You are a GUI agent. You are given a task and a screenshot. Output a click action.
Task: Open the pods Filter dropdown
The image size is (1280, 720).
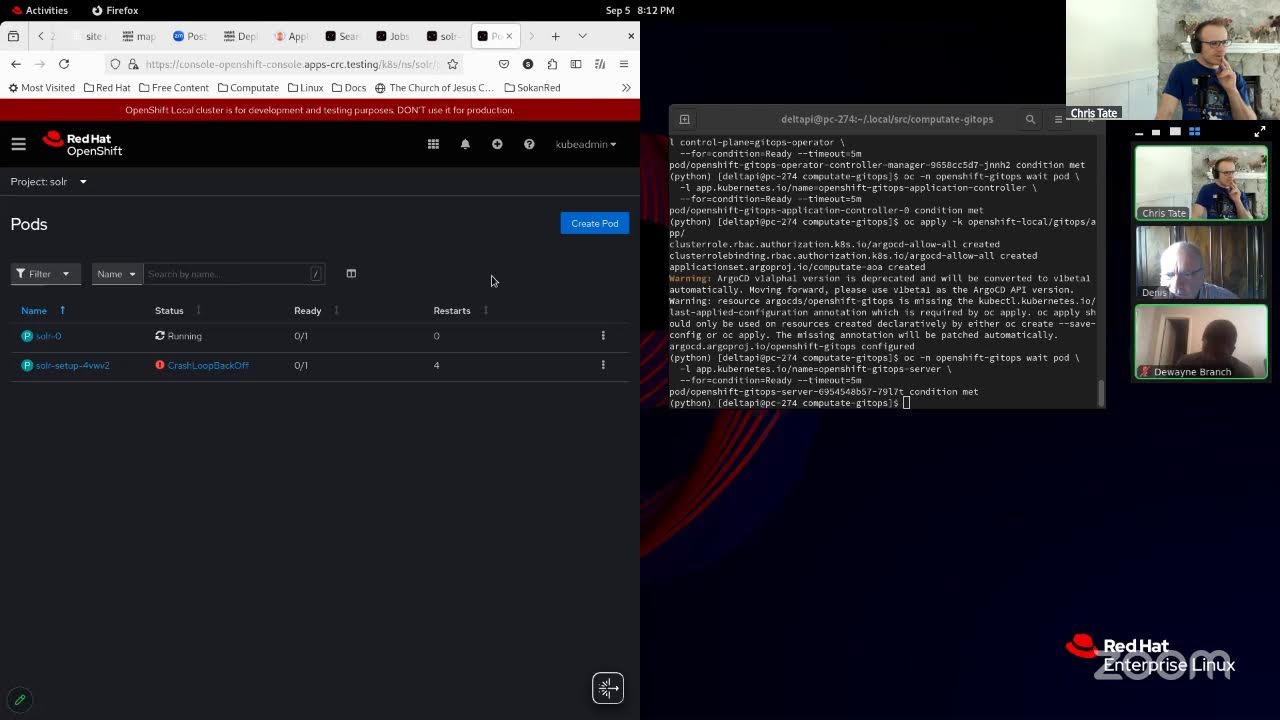[45, 274]
